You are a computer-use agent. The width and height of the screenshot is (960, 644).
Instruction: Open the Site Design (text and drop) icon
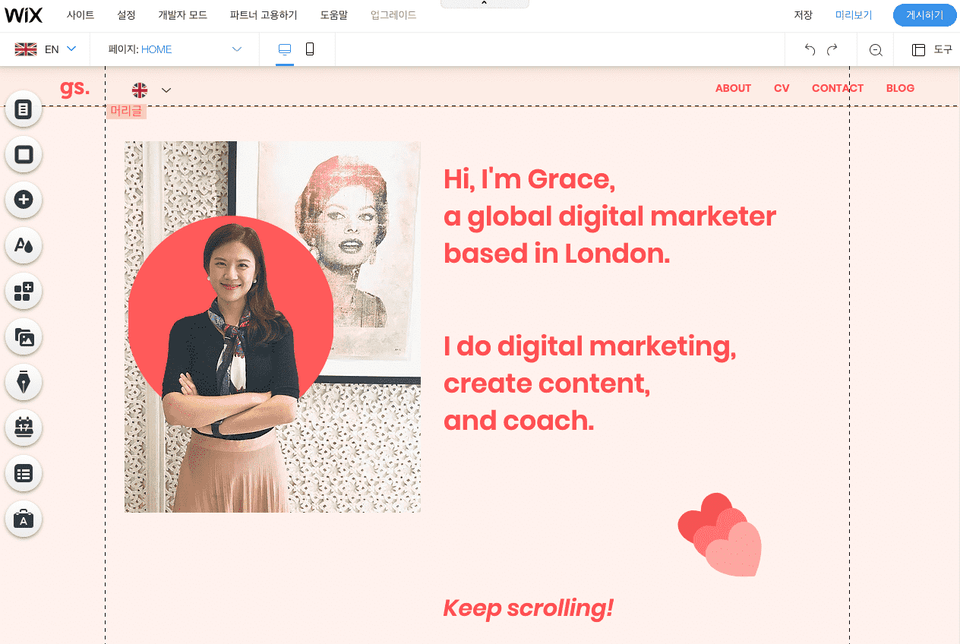tap(23, 245)
